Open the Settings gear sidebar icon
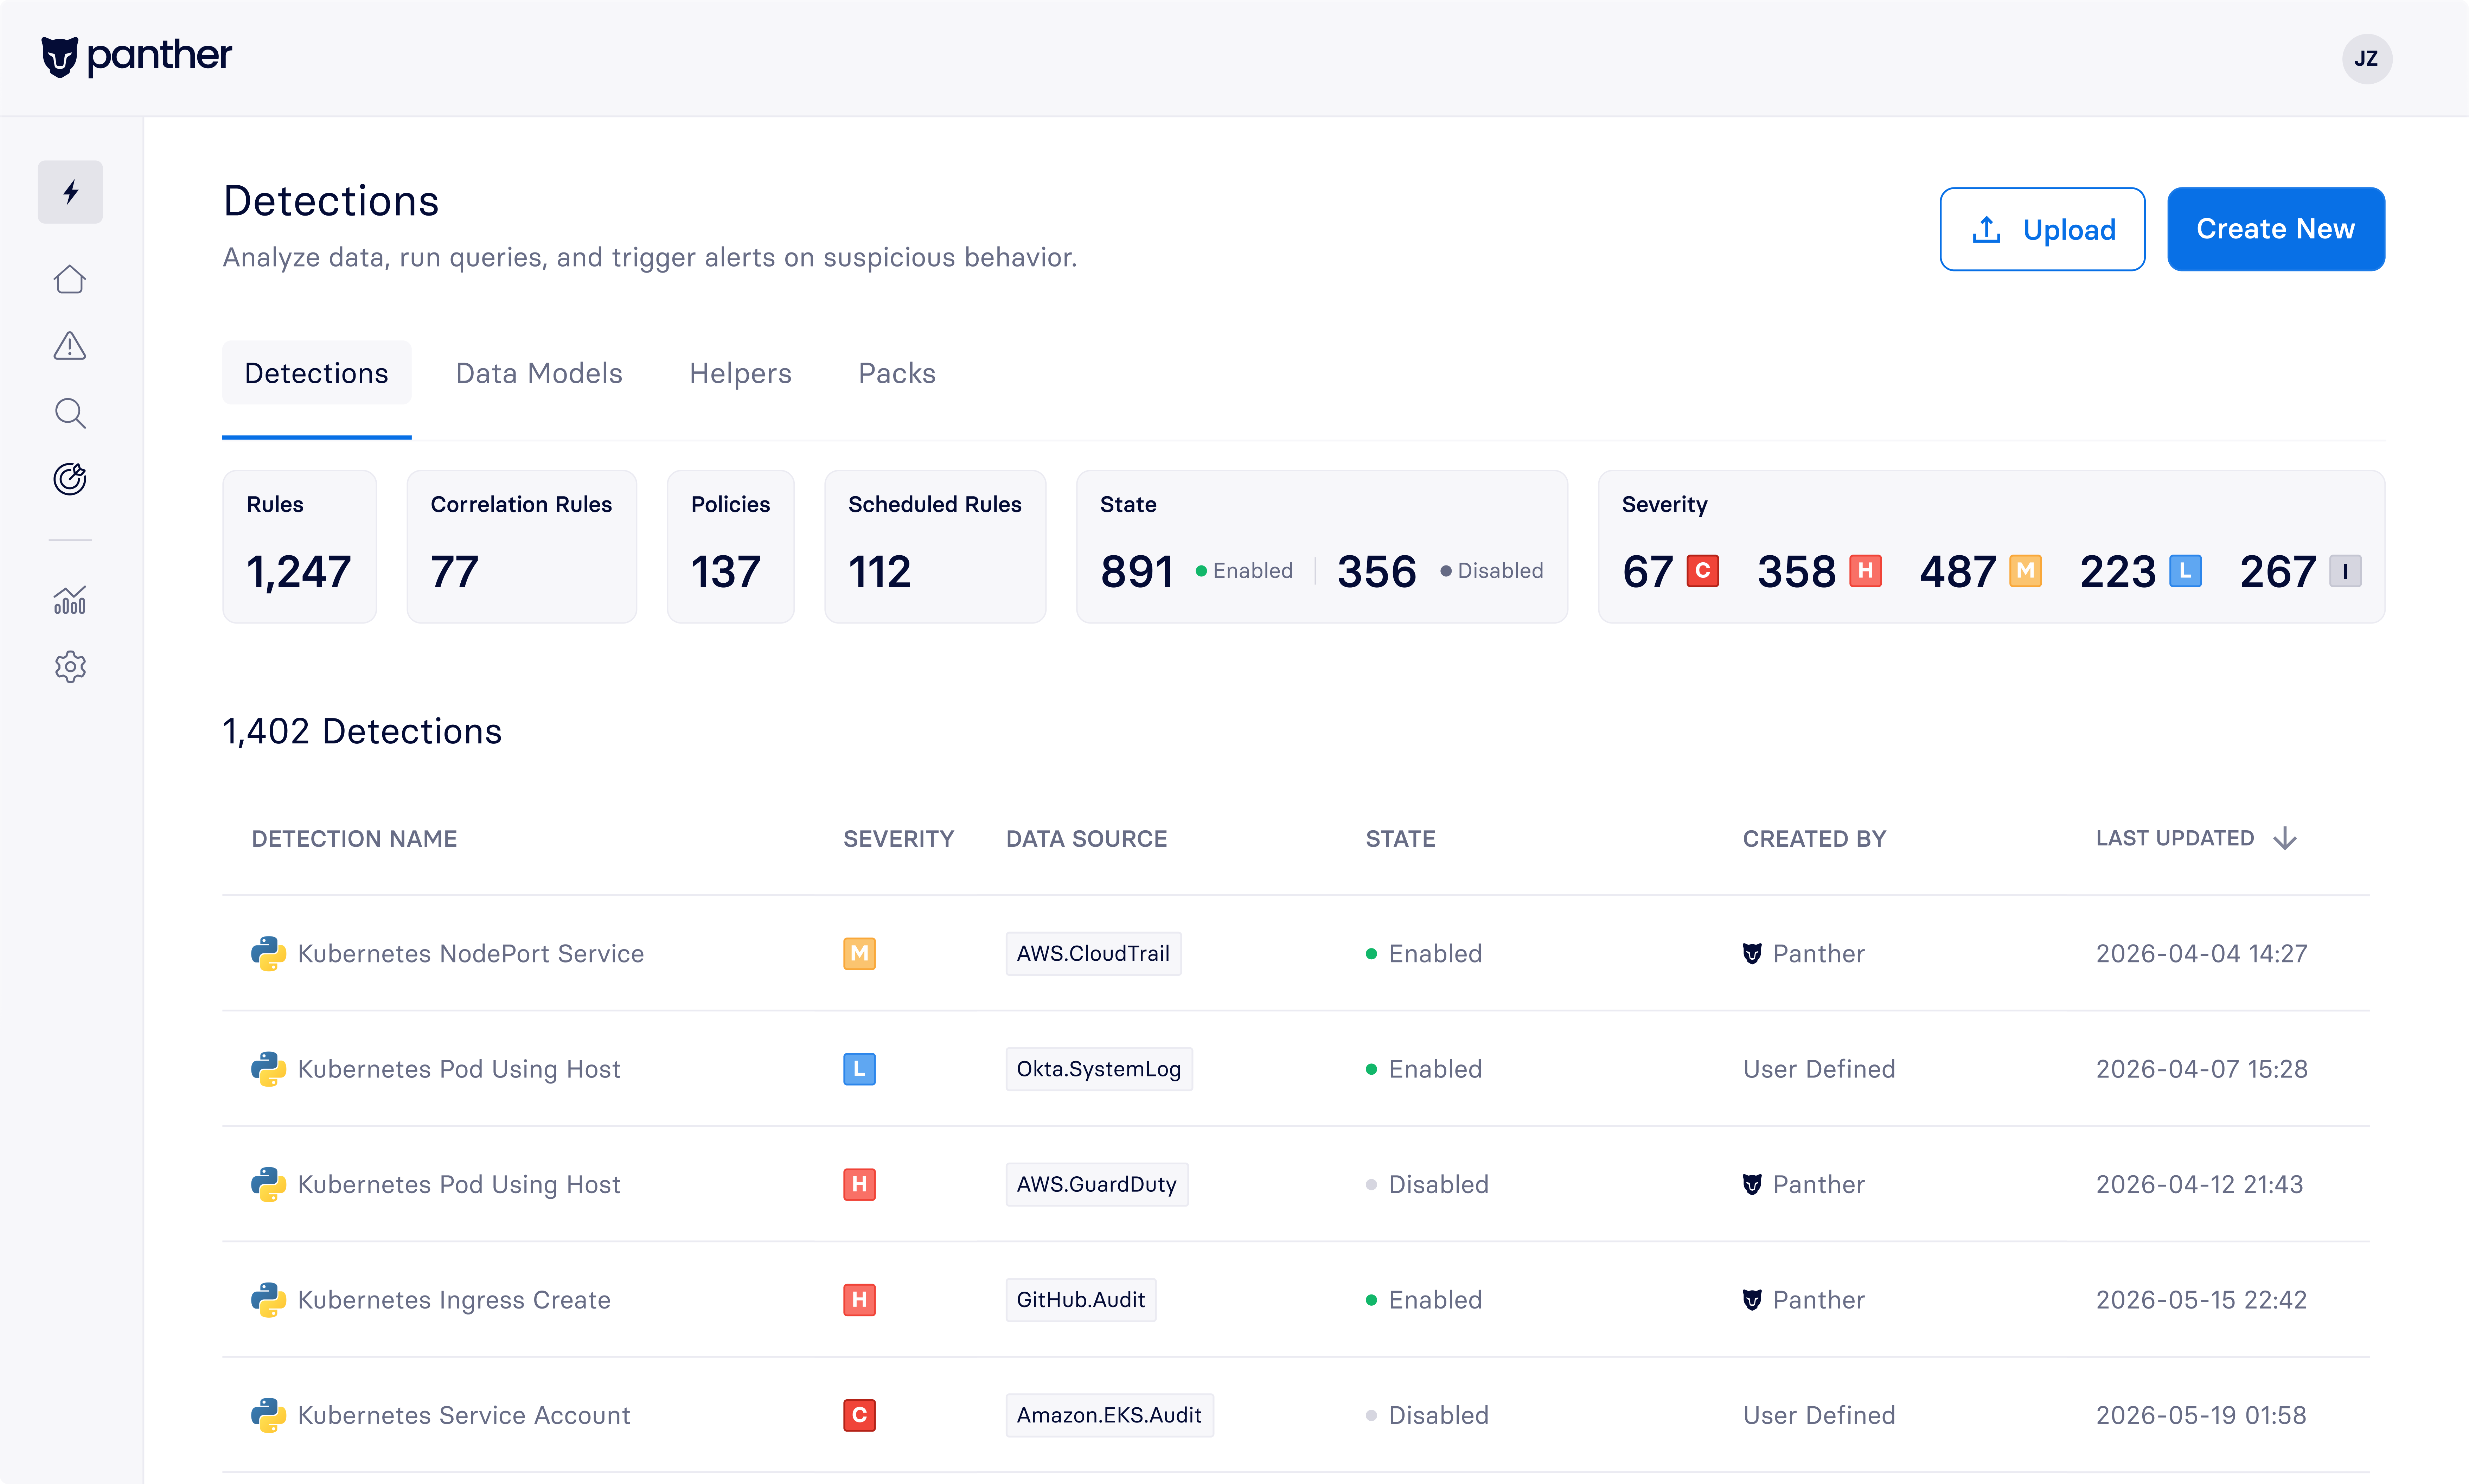The image size is (2469, 1484). pos(70,666)
